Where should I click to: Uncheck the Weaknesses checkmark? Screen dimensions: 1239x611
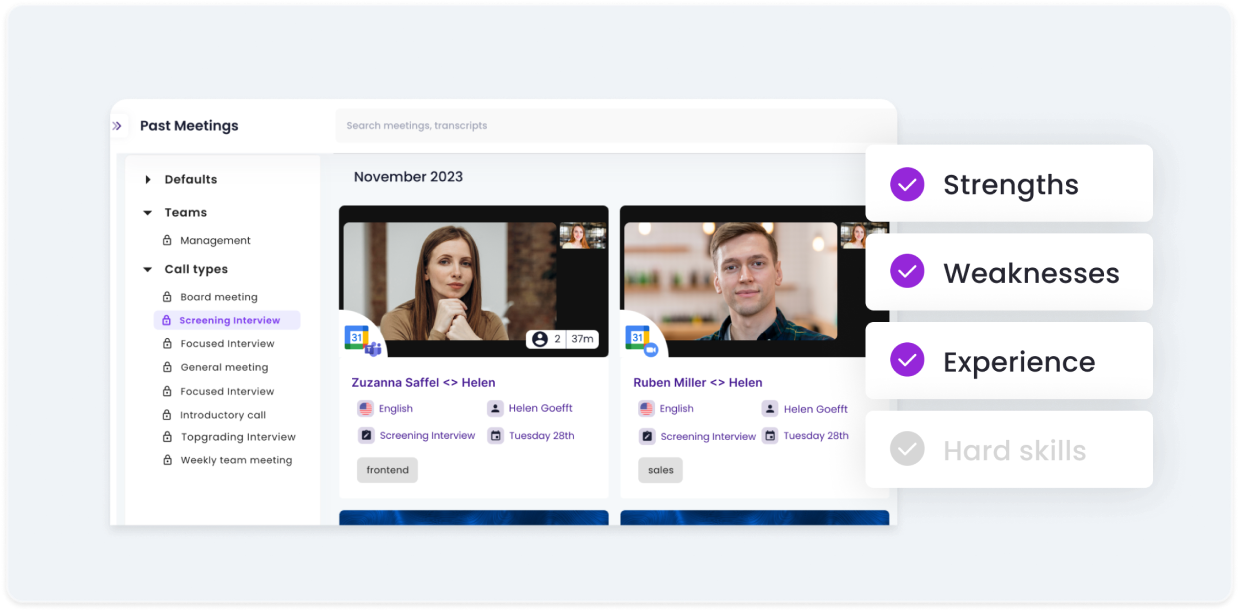pos(907,272)
